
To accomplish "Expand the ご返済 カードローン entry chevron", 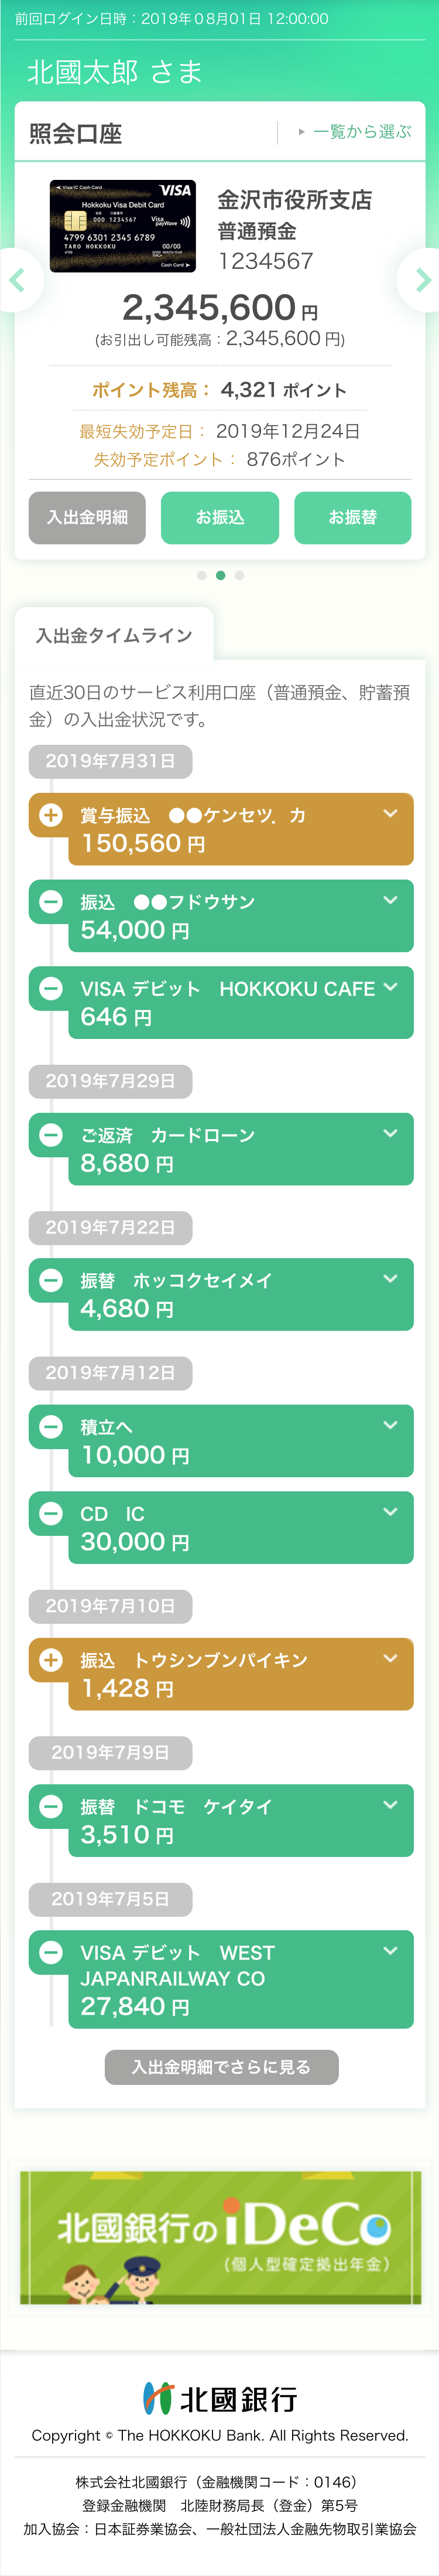I will pos(390,1133).
